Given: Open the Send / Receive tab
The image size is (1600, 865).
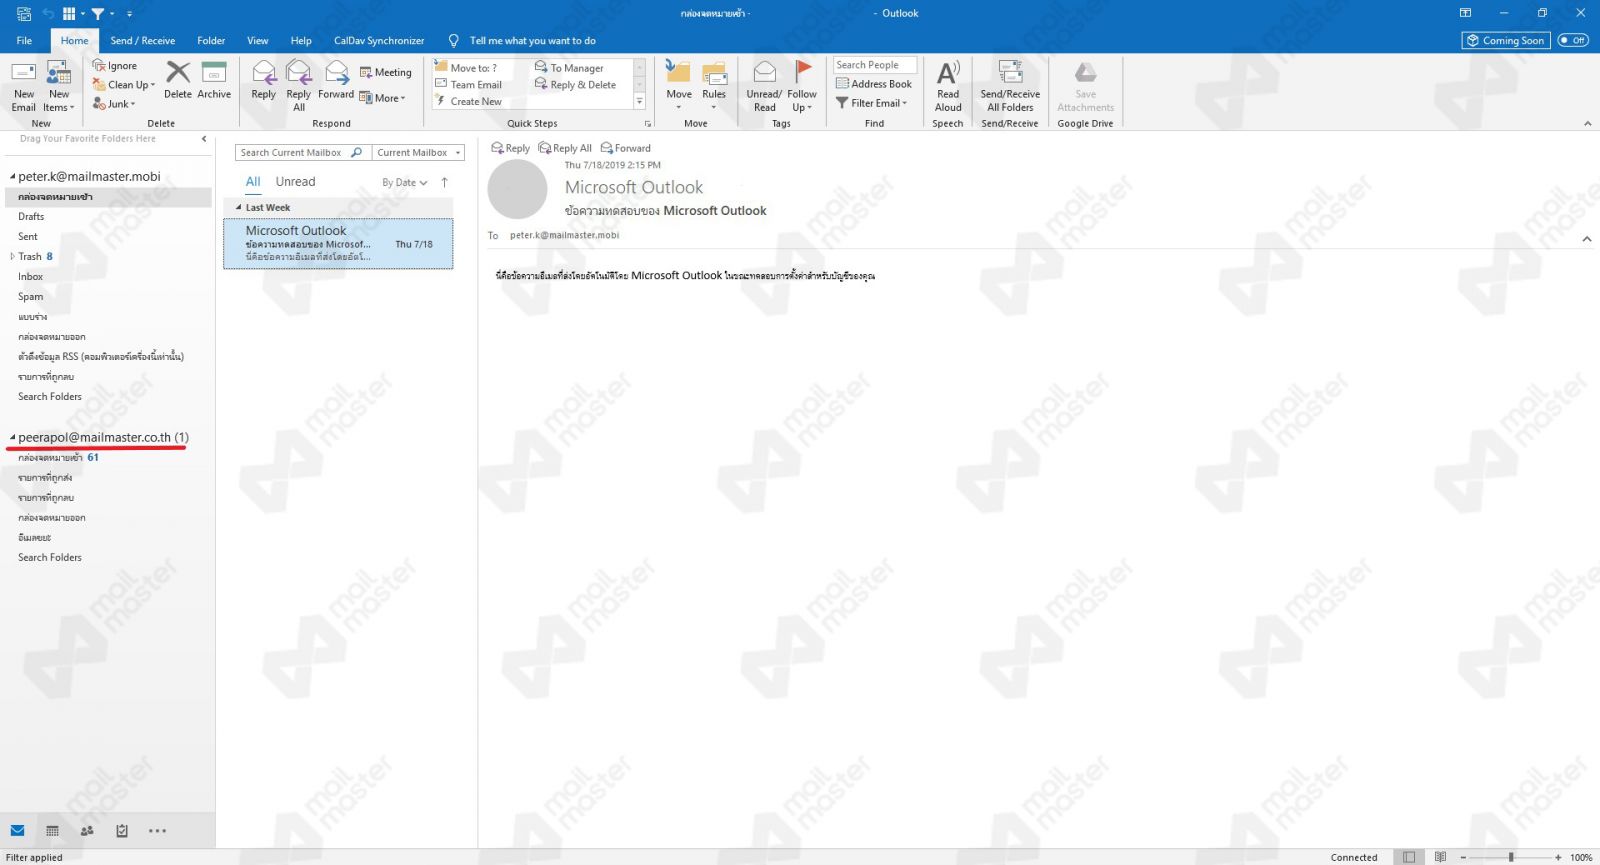Looking at the screenshot, I should [x=142, y=41].
